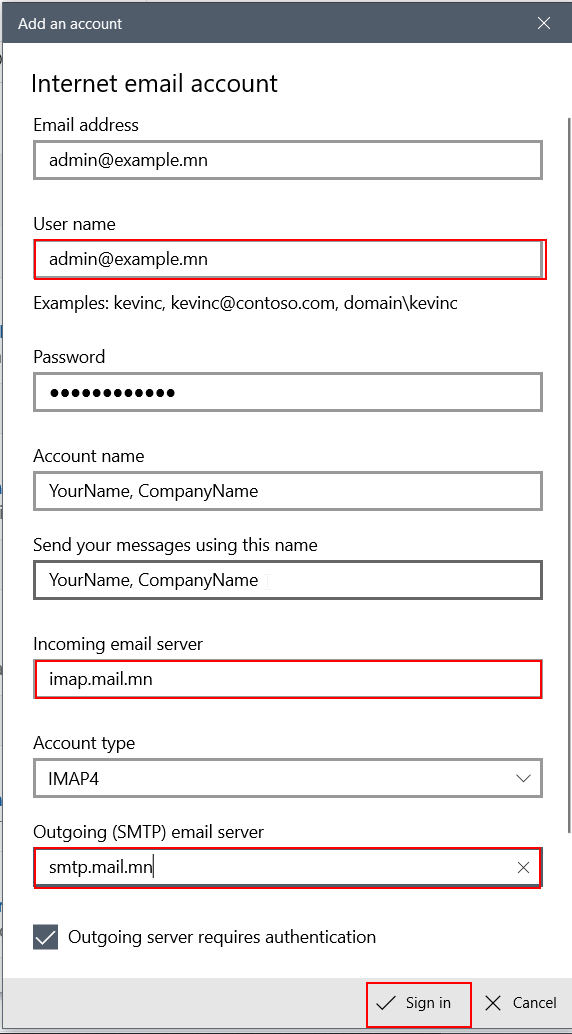Click the Cancel X icon
Screen dimensions: 572x1034
tap(492, 1003)
